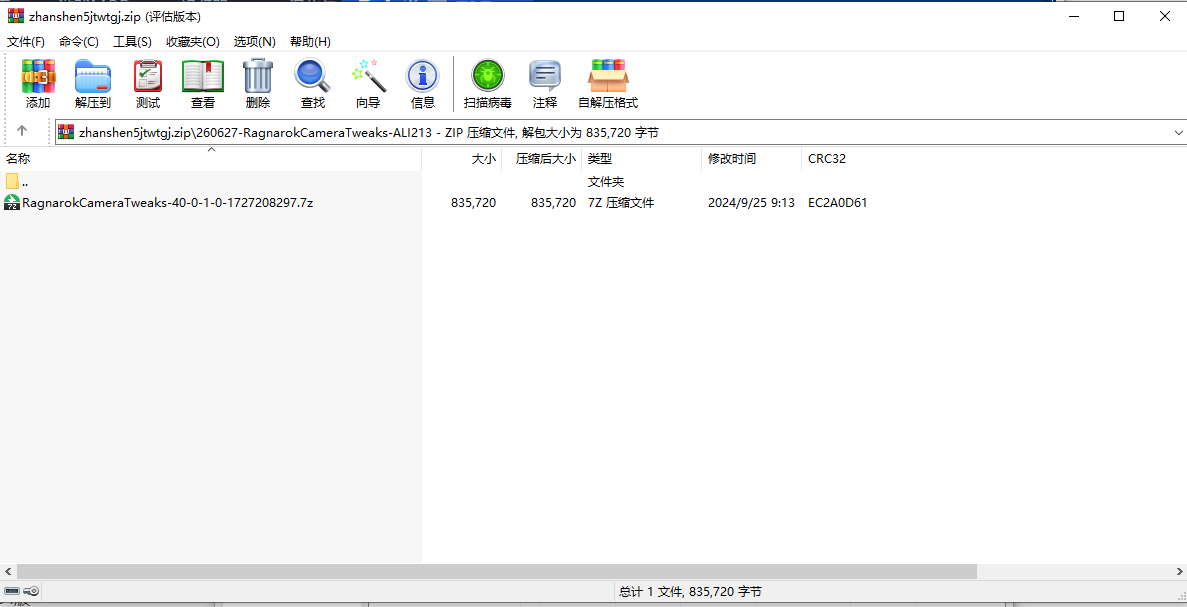Go up one folder level arrow

pyautogui.click(x=22, y=131)
